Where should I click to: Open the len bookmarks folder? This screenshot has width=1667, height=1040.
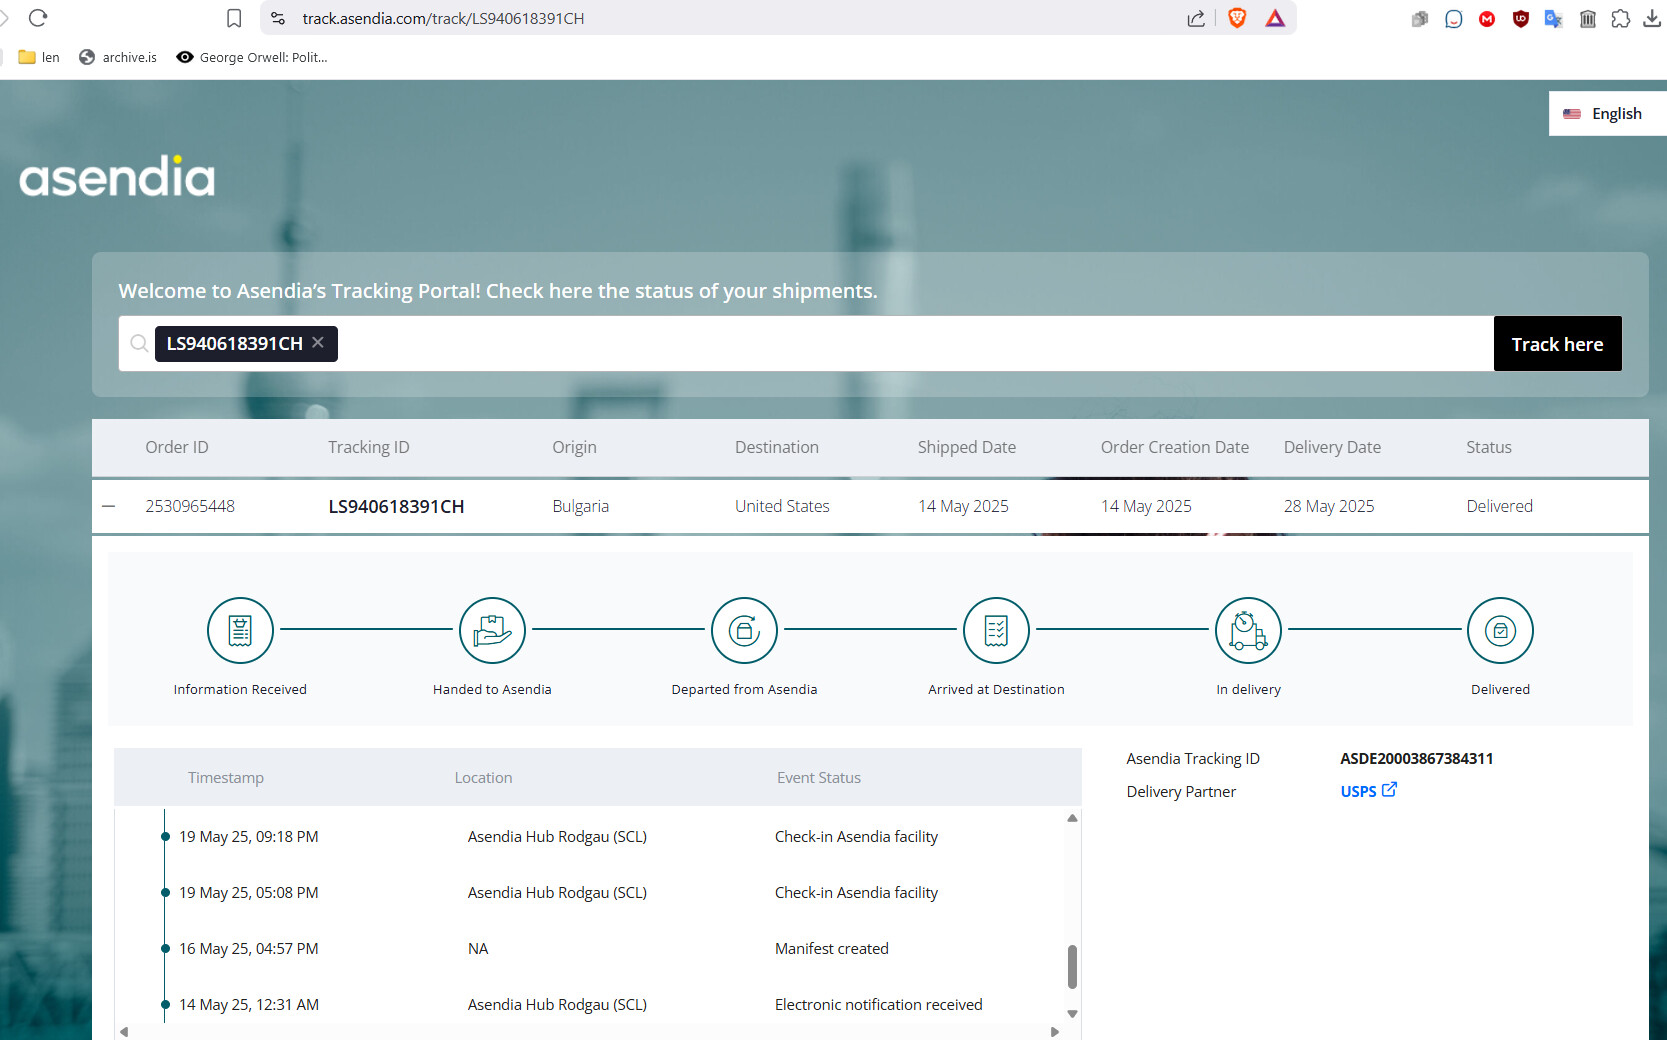(39, 57)
